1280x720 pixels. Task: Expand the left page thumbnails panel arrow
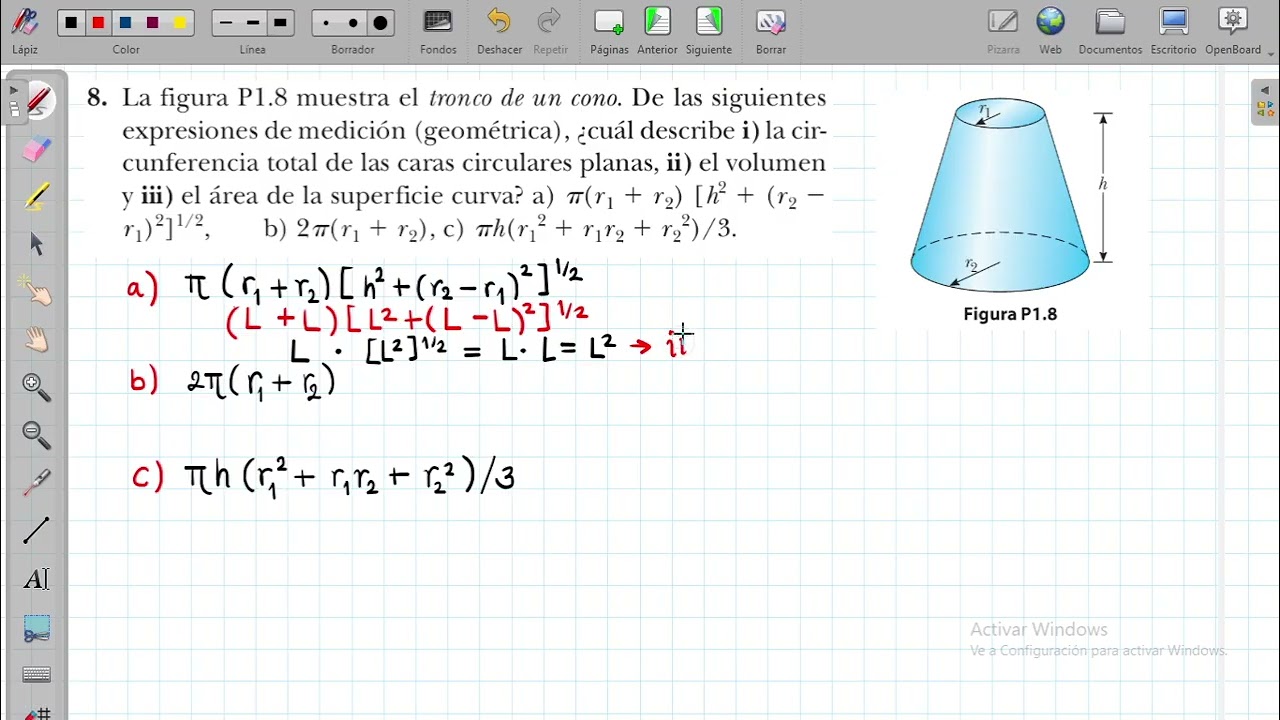tap(13, 90)
